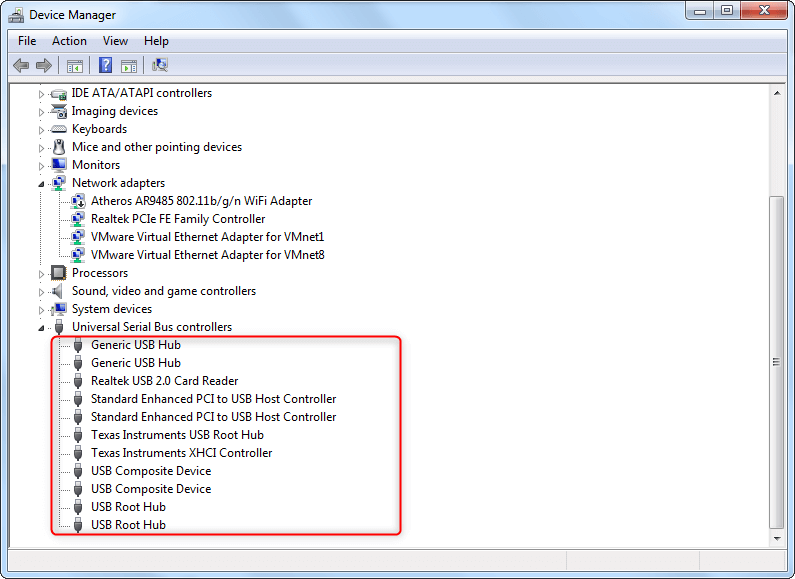Collapse the Network adapters node
Screen dimensions: 795x579
click(x=41, y=184)
